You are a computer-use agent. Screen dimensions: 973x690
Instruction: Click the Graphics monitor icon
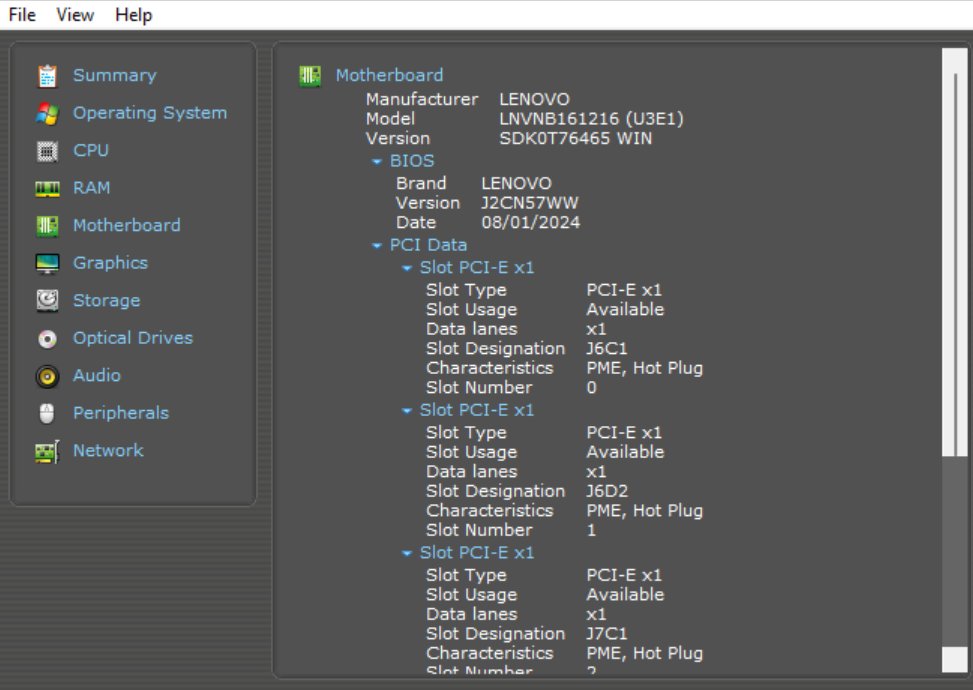coord(47,264)
